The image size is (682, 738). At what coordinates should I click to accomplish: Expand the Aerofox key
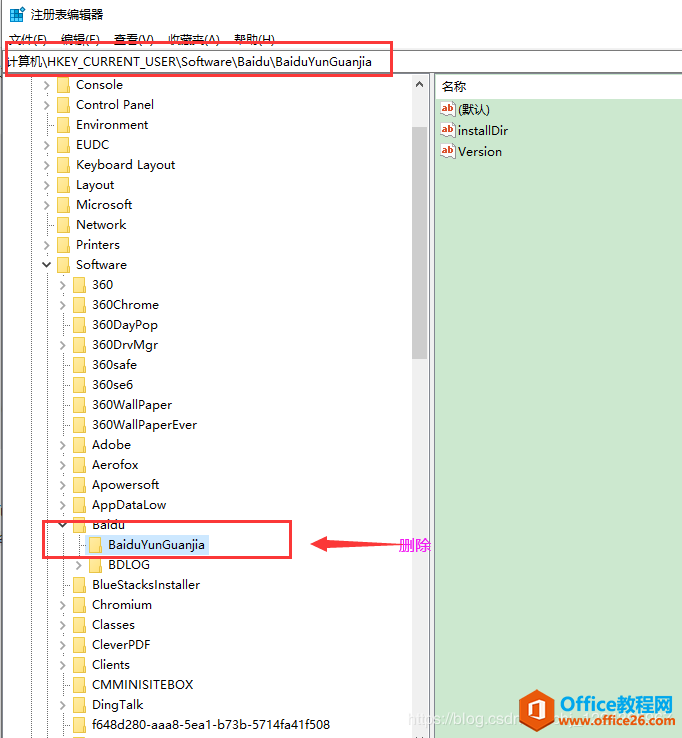point(63,465)
